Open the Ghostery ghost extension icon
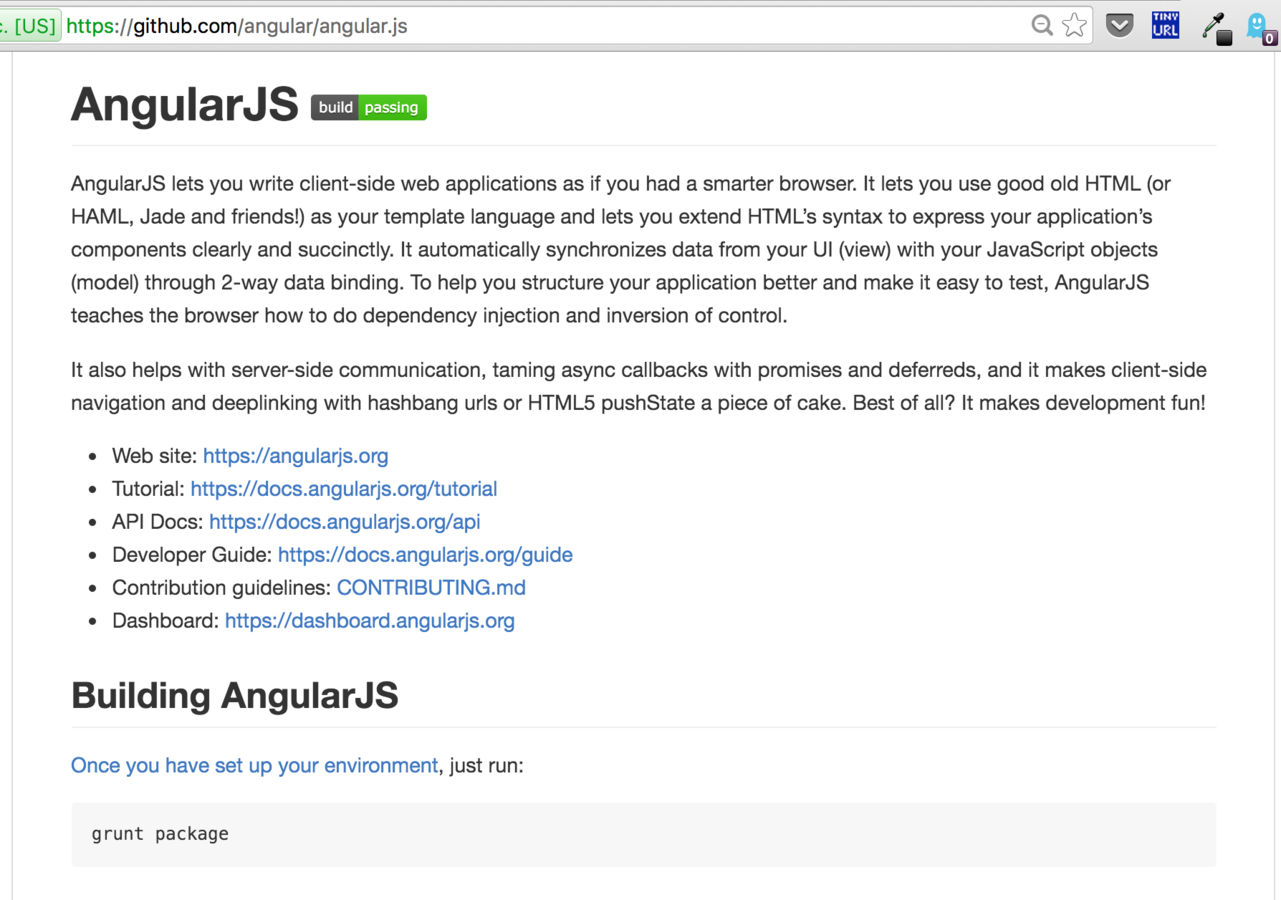The width and height of the screenshot is (1281, 900). (x=1259, y=28)
